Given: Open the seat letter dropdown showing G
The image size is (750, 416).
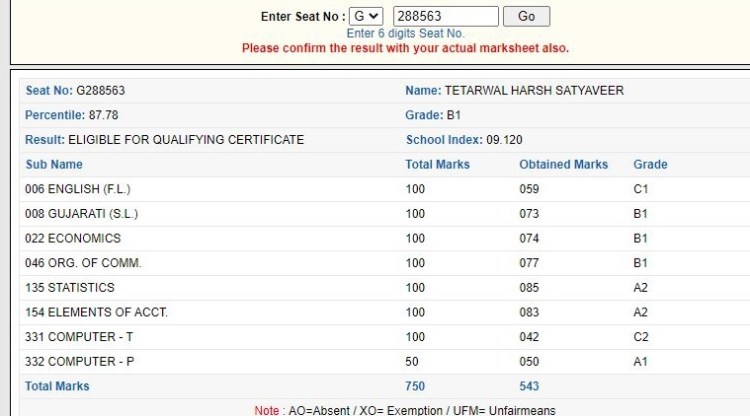Looking at the screenshot, I should [x=366, y=16].
